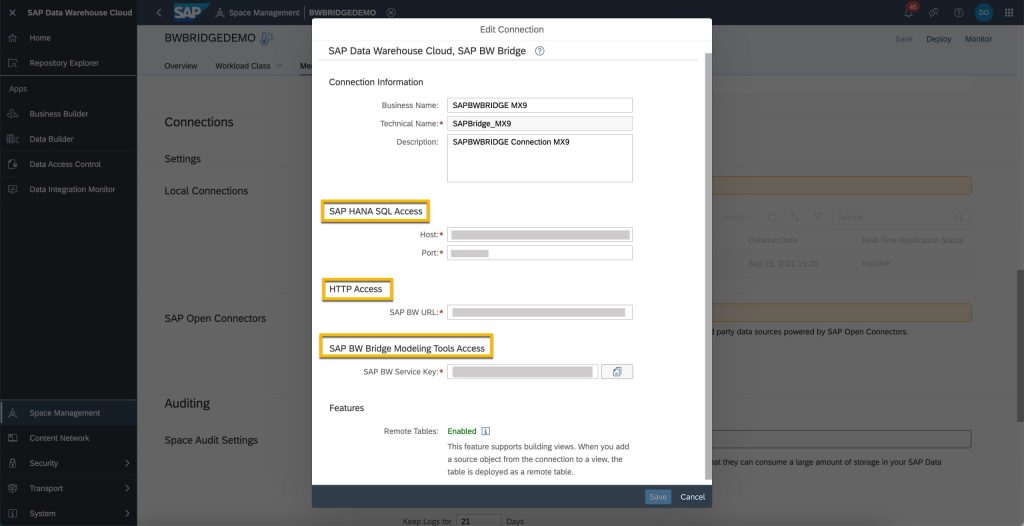
Task: Click the refresh icon in connections toolbar
Action: tap(772, 217)
